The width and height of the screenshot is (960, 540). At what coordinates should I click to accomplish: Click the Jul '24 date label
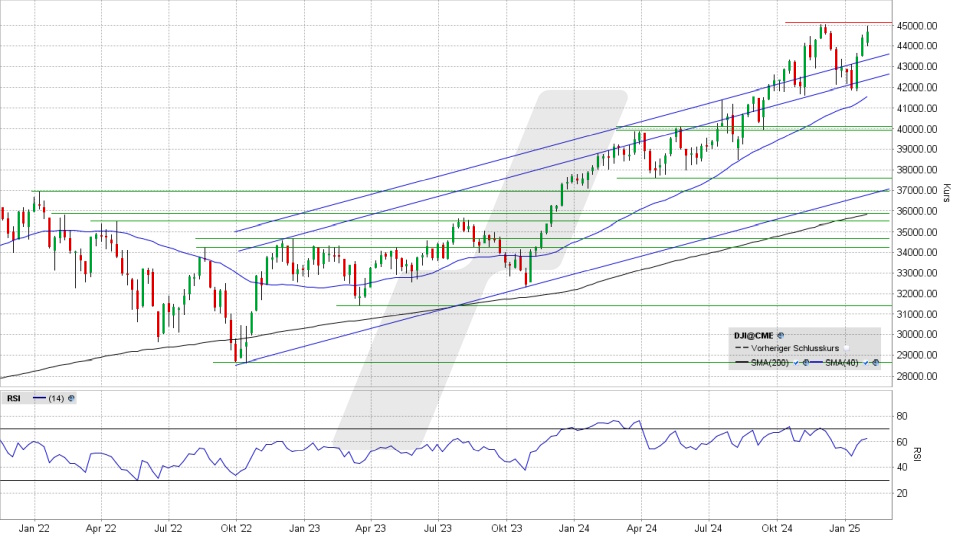click(x=708, y=528)
